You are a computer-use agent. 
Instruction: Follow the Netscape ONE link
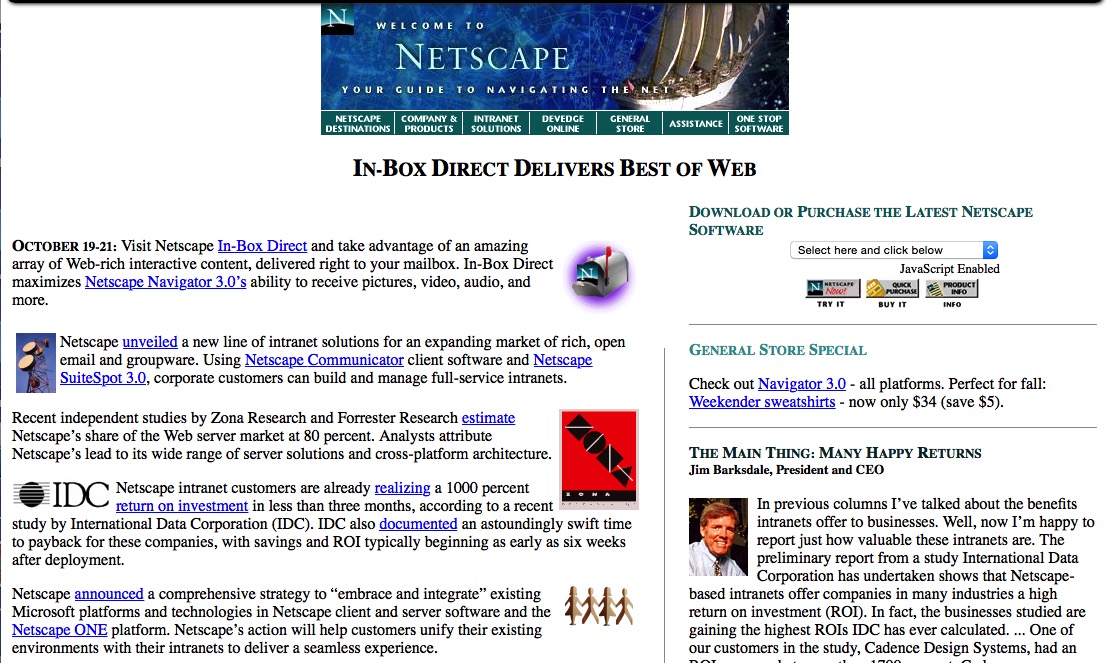point(59,630)
